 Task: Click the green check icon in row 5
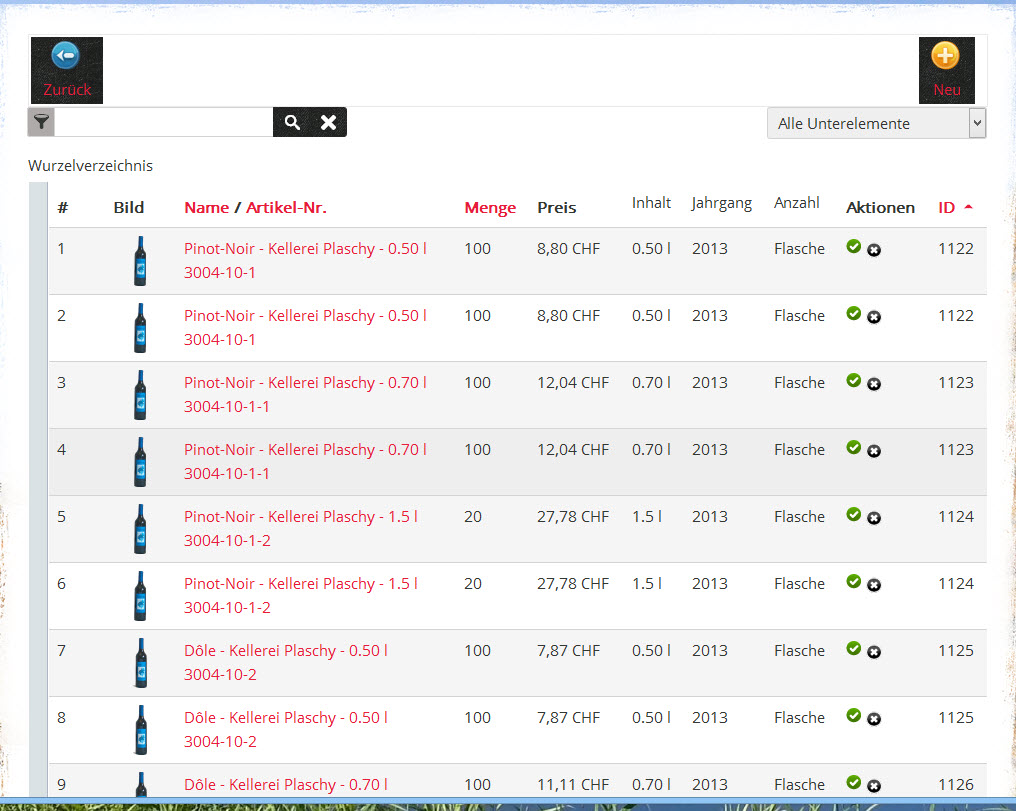click(x=854, y=514)
